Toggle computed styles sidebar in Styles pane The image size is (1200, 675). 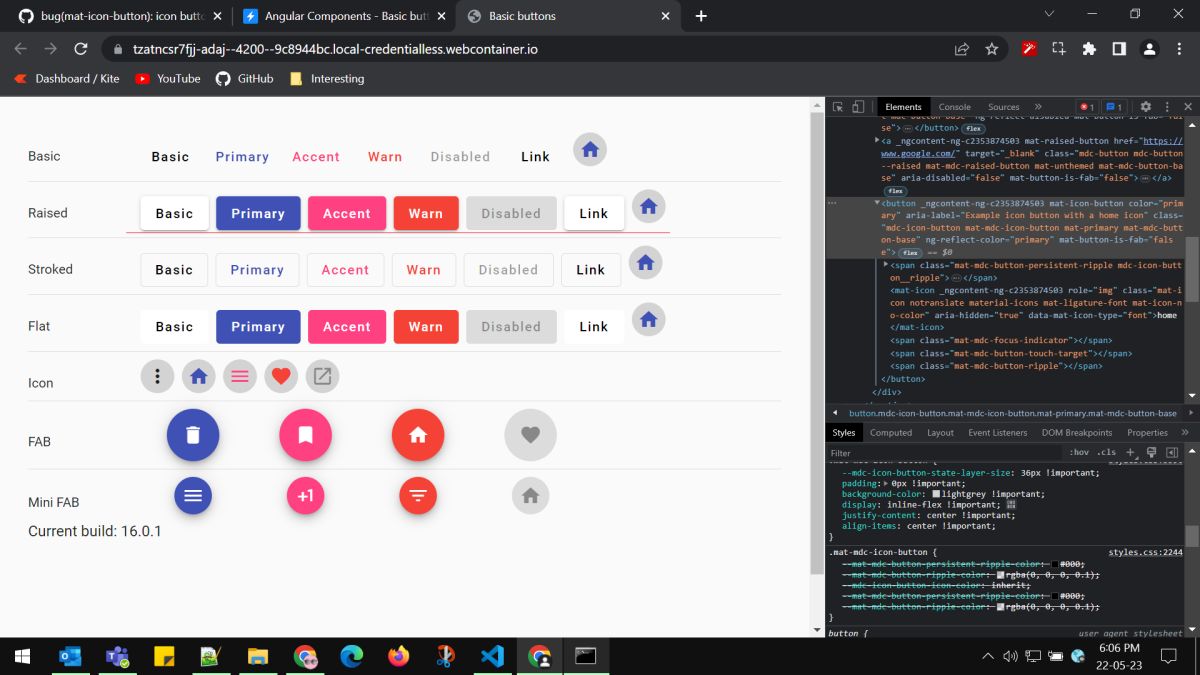(x=1172, y=452)
